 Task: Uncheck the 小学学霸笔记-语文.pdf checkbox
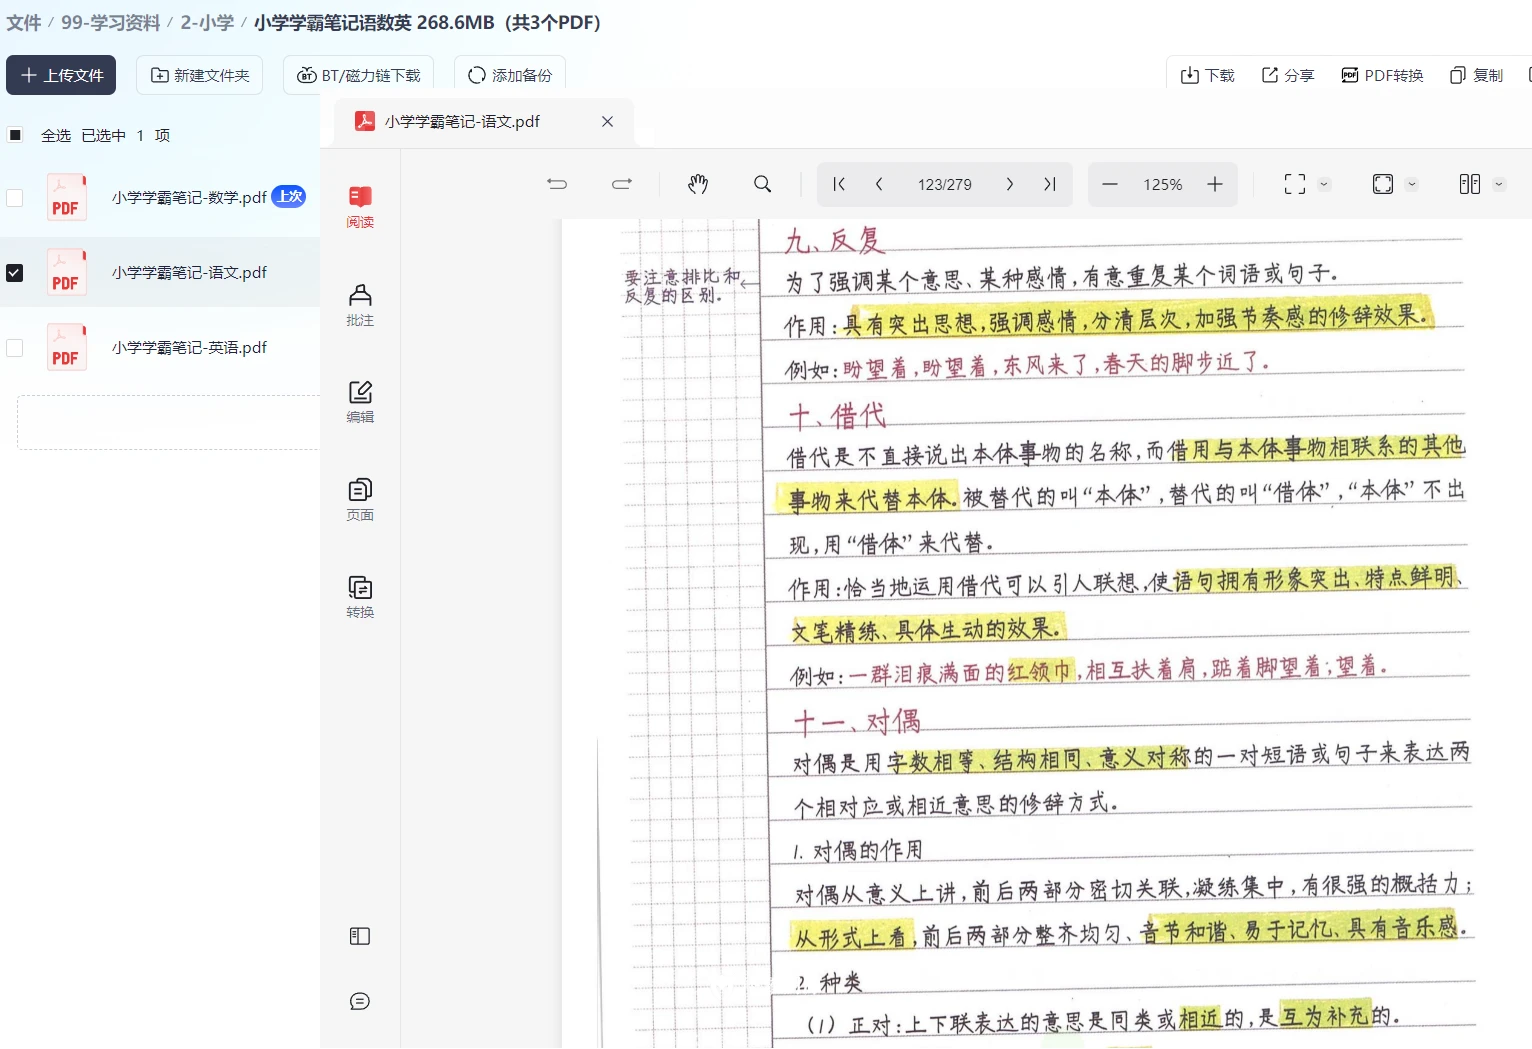tap(15, 272)
